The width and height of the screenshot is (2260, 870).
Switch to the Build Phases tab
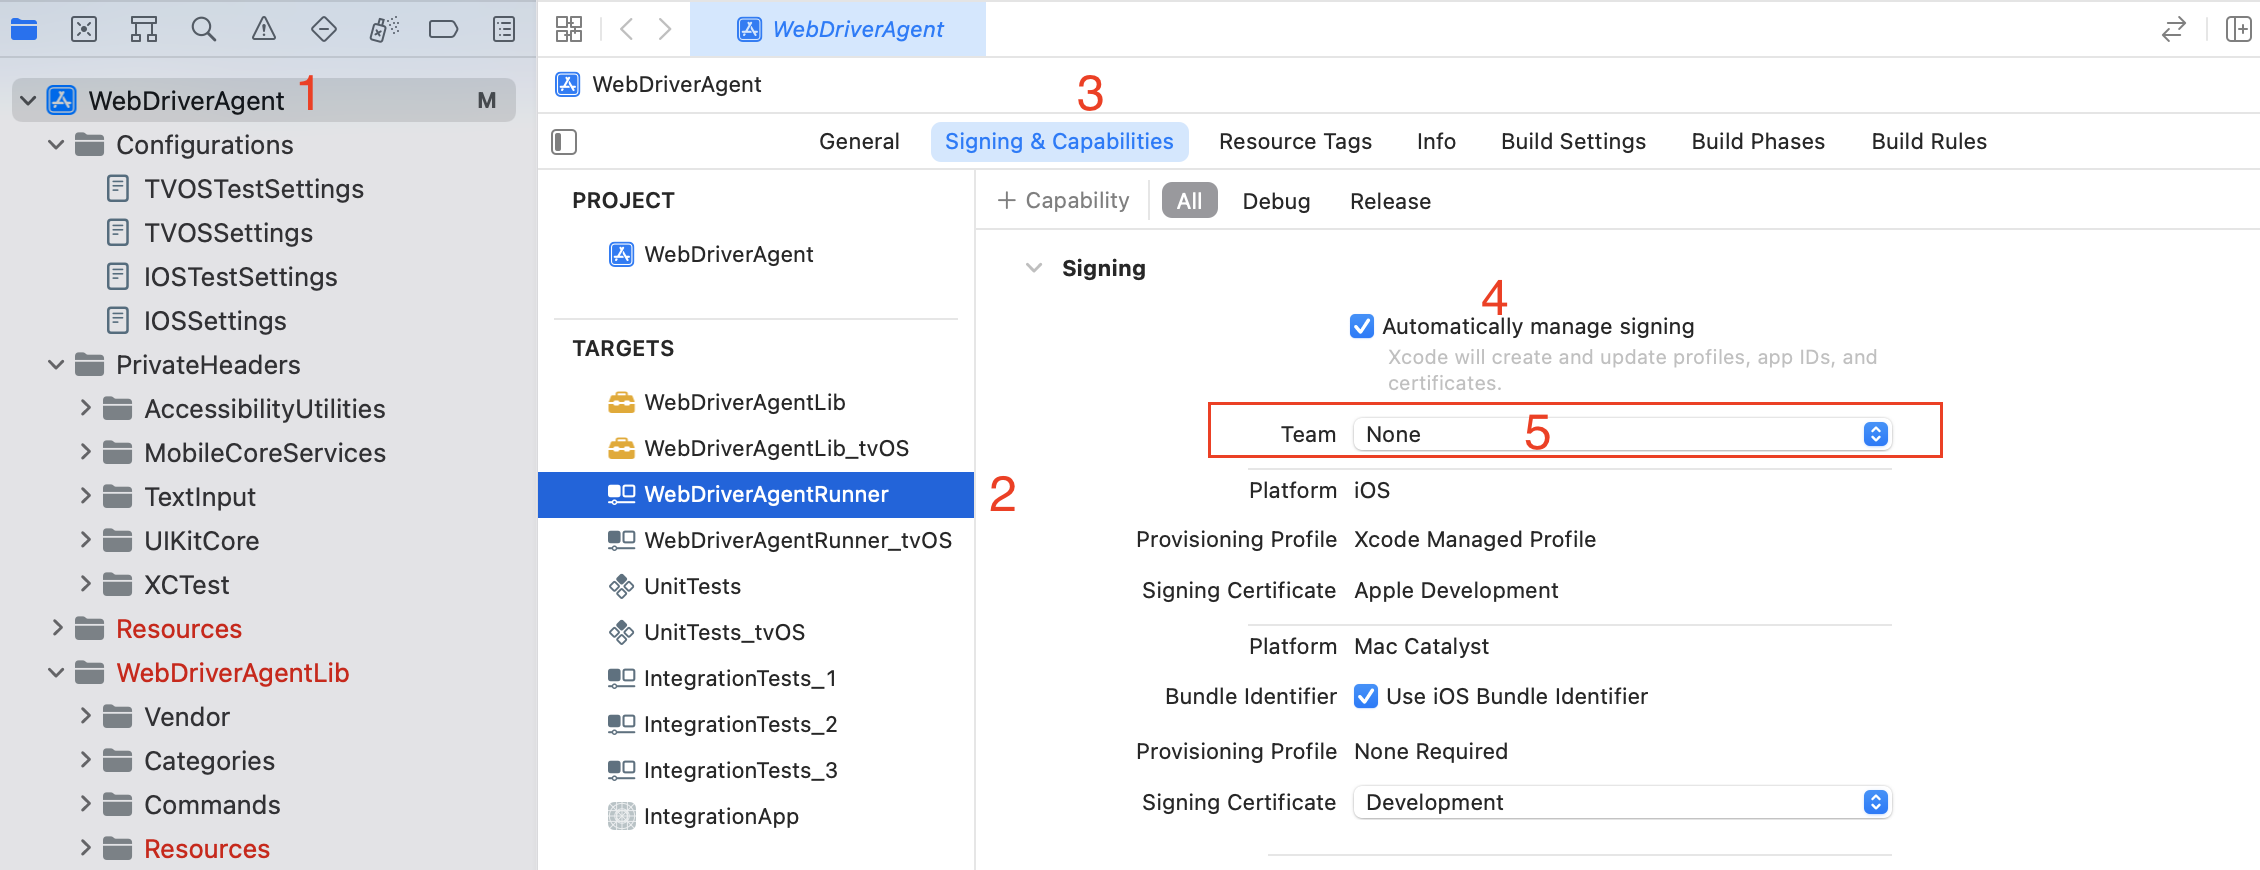click(1758, 142)
